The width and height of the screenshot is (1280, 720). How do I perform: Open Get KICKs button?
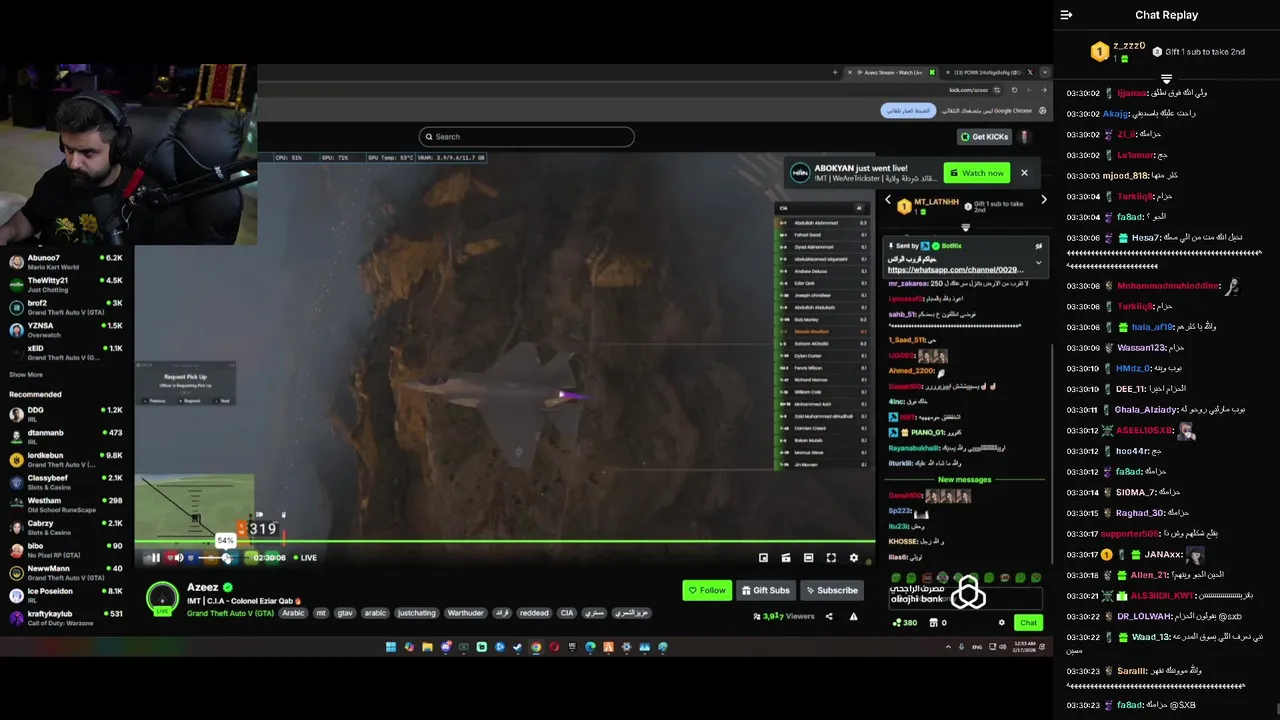[984, 137]
